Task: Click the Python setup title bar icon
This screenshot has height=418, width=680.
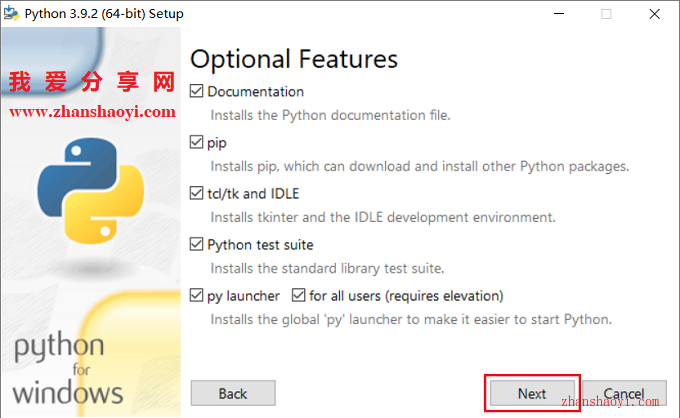Action: point(11,13)
